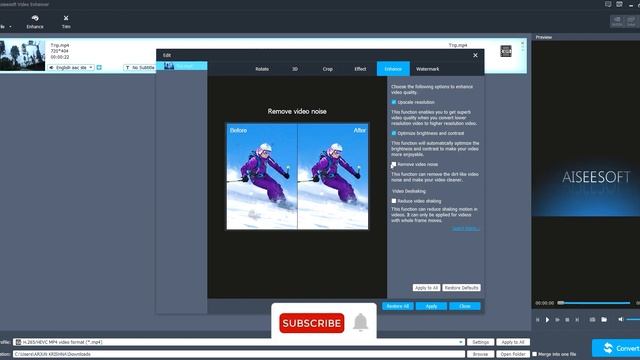Open the file menu dropdown arrow in the toolbar

(10, 27)
